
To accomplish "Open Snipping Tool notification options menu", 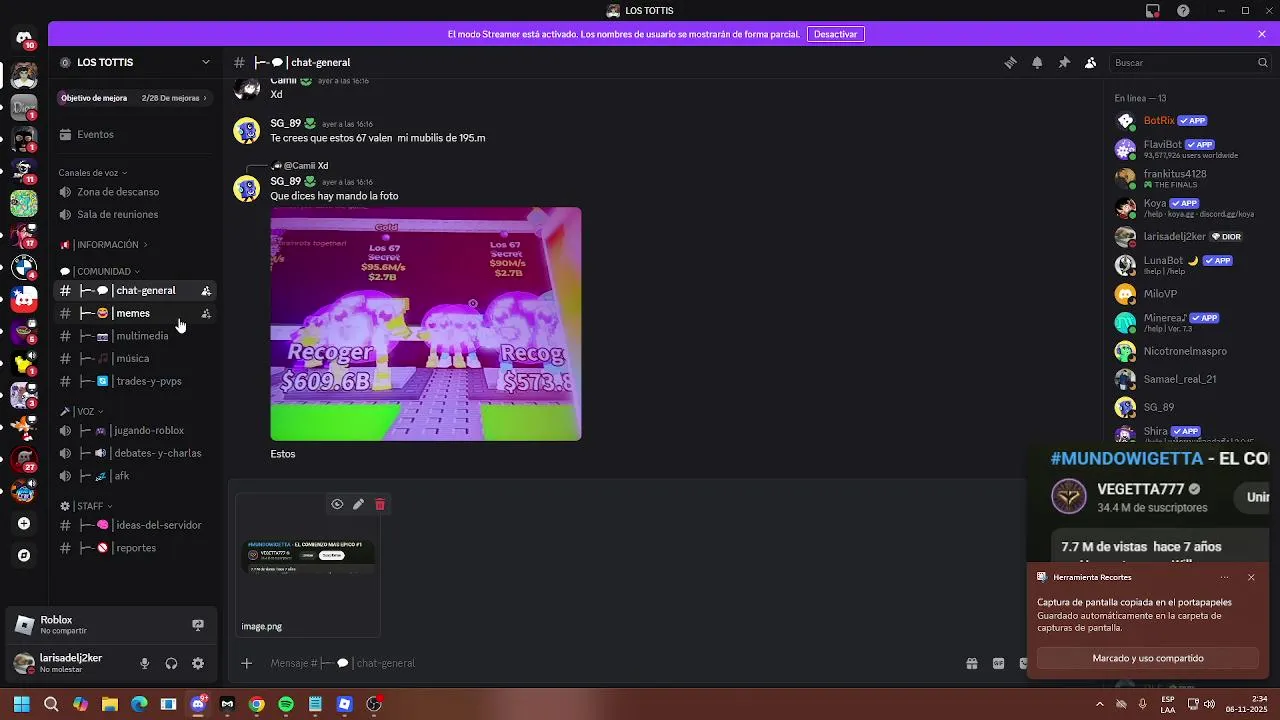I will pos(1224,577).
